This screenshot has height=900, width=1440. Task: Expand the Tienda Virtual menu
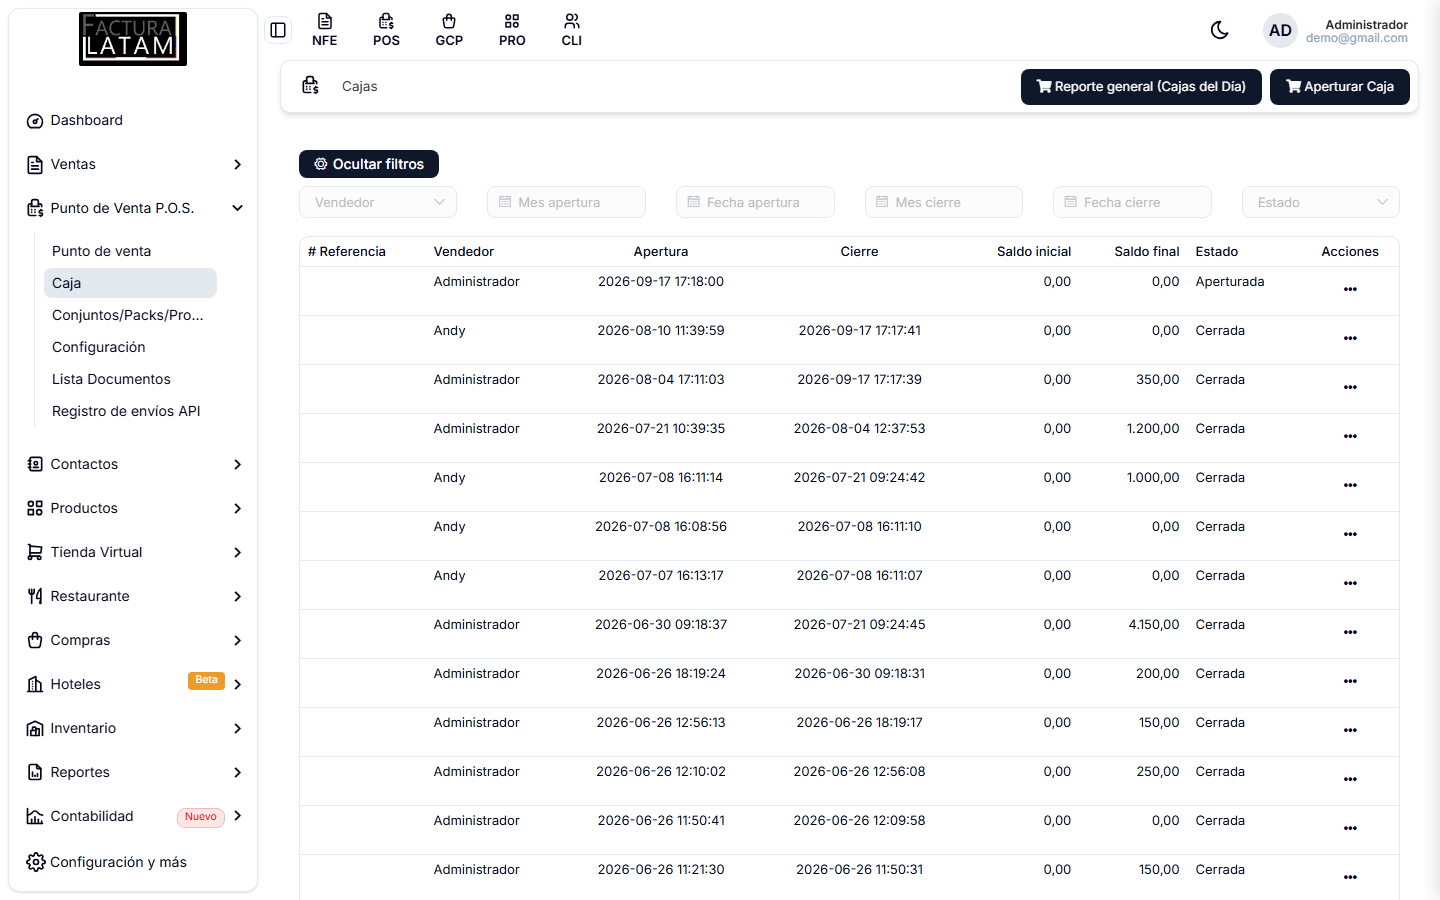tap(133, 552)
